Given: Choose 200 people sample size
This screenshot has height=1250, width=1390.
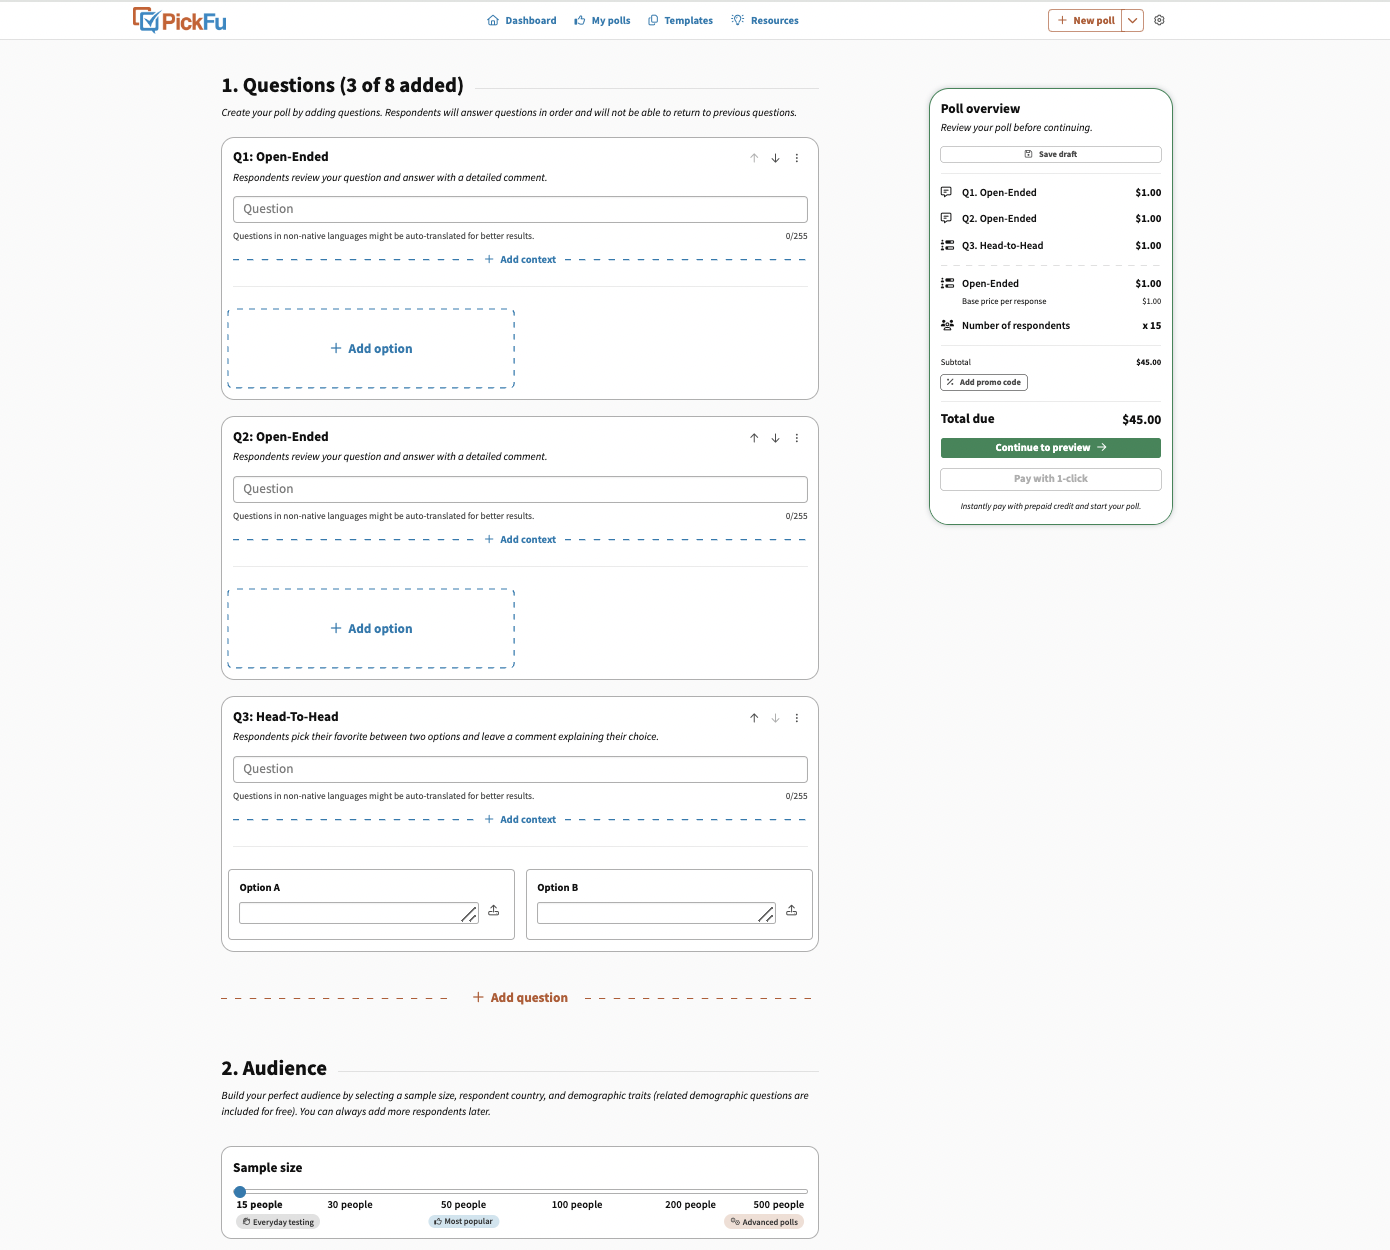Looking at the screenshot, I should point(691,1205).
